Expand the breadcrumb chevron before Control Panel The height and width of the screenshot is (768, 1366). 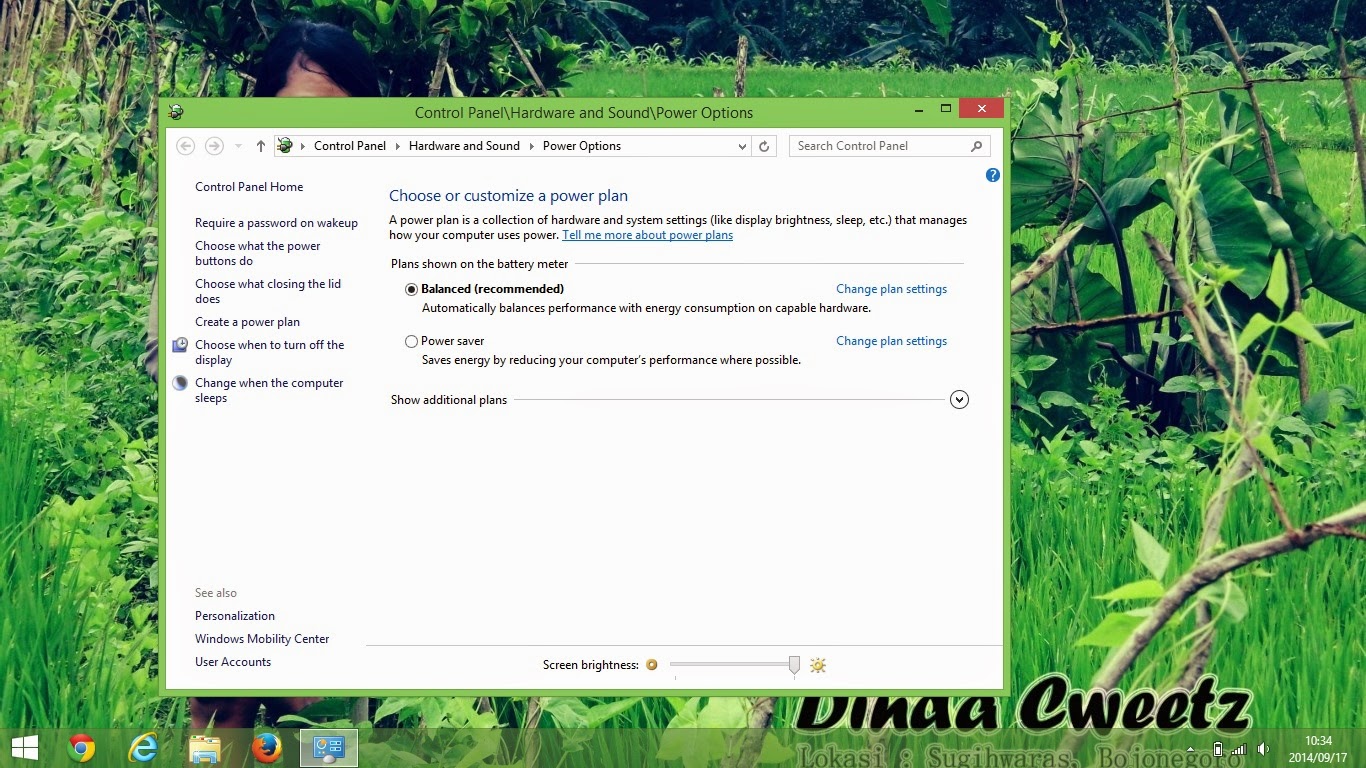pos(303,146)
